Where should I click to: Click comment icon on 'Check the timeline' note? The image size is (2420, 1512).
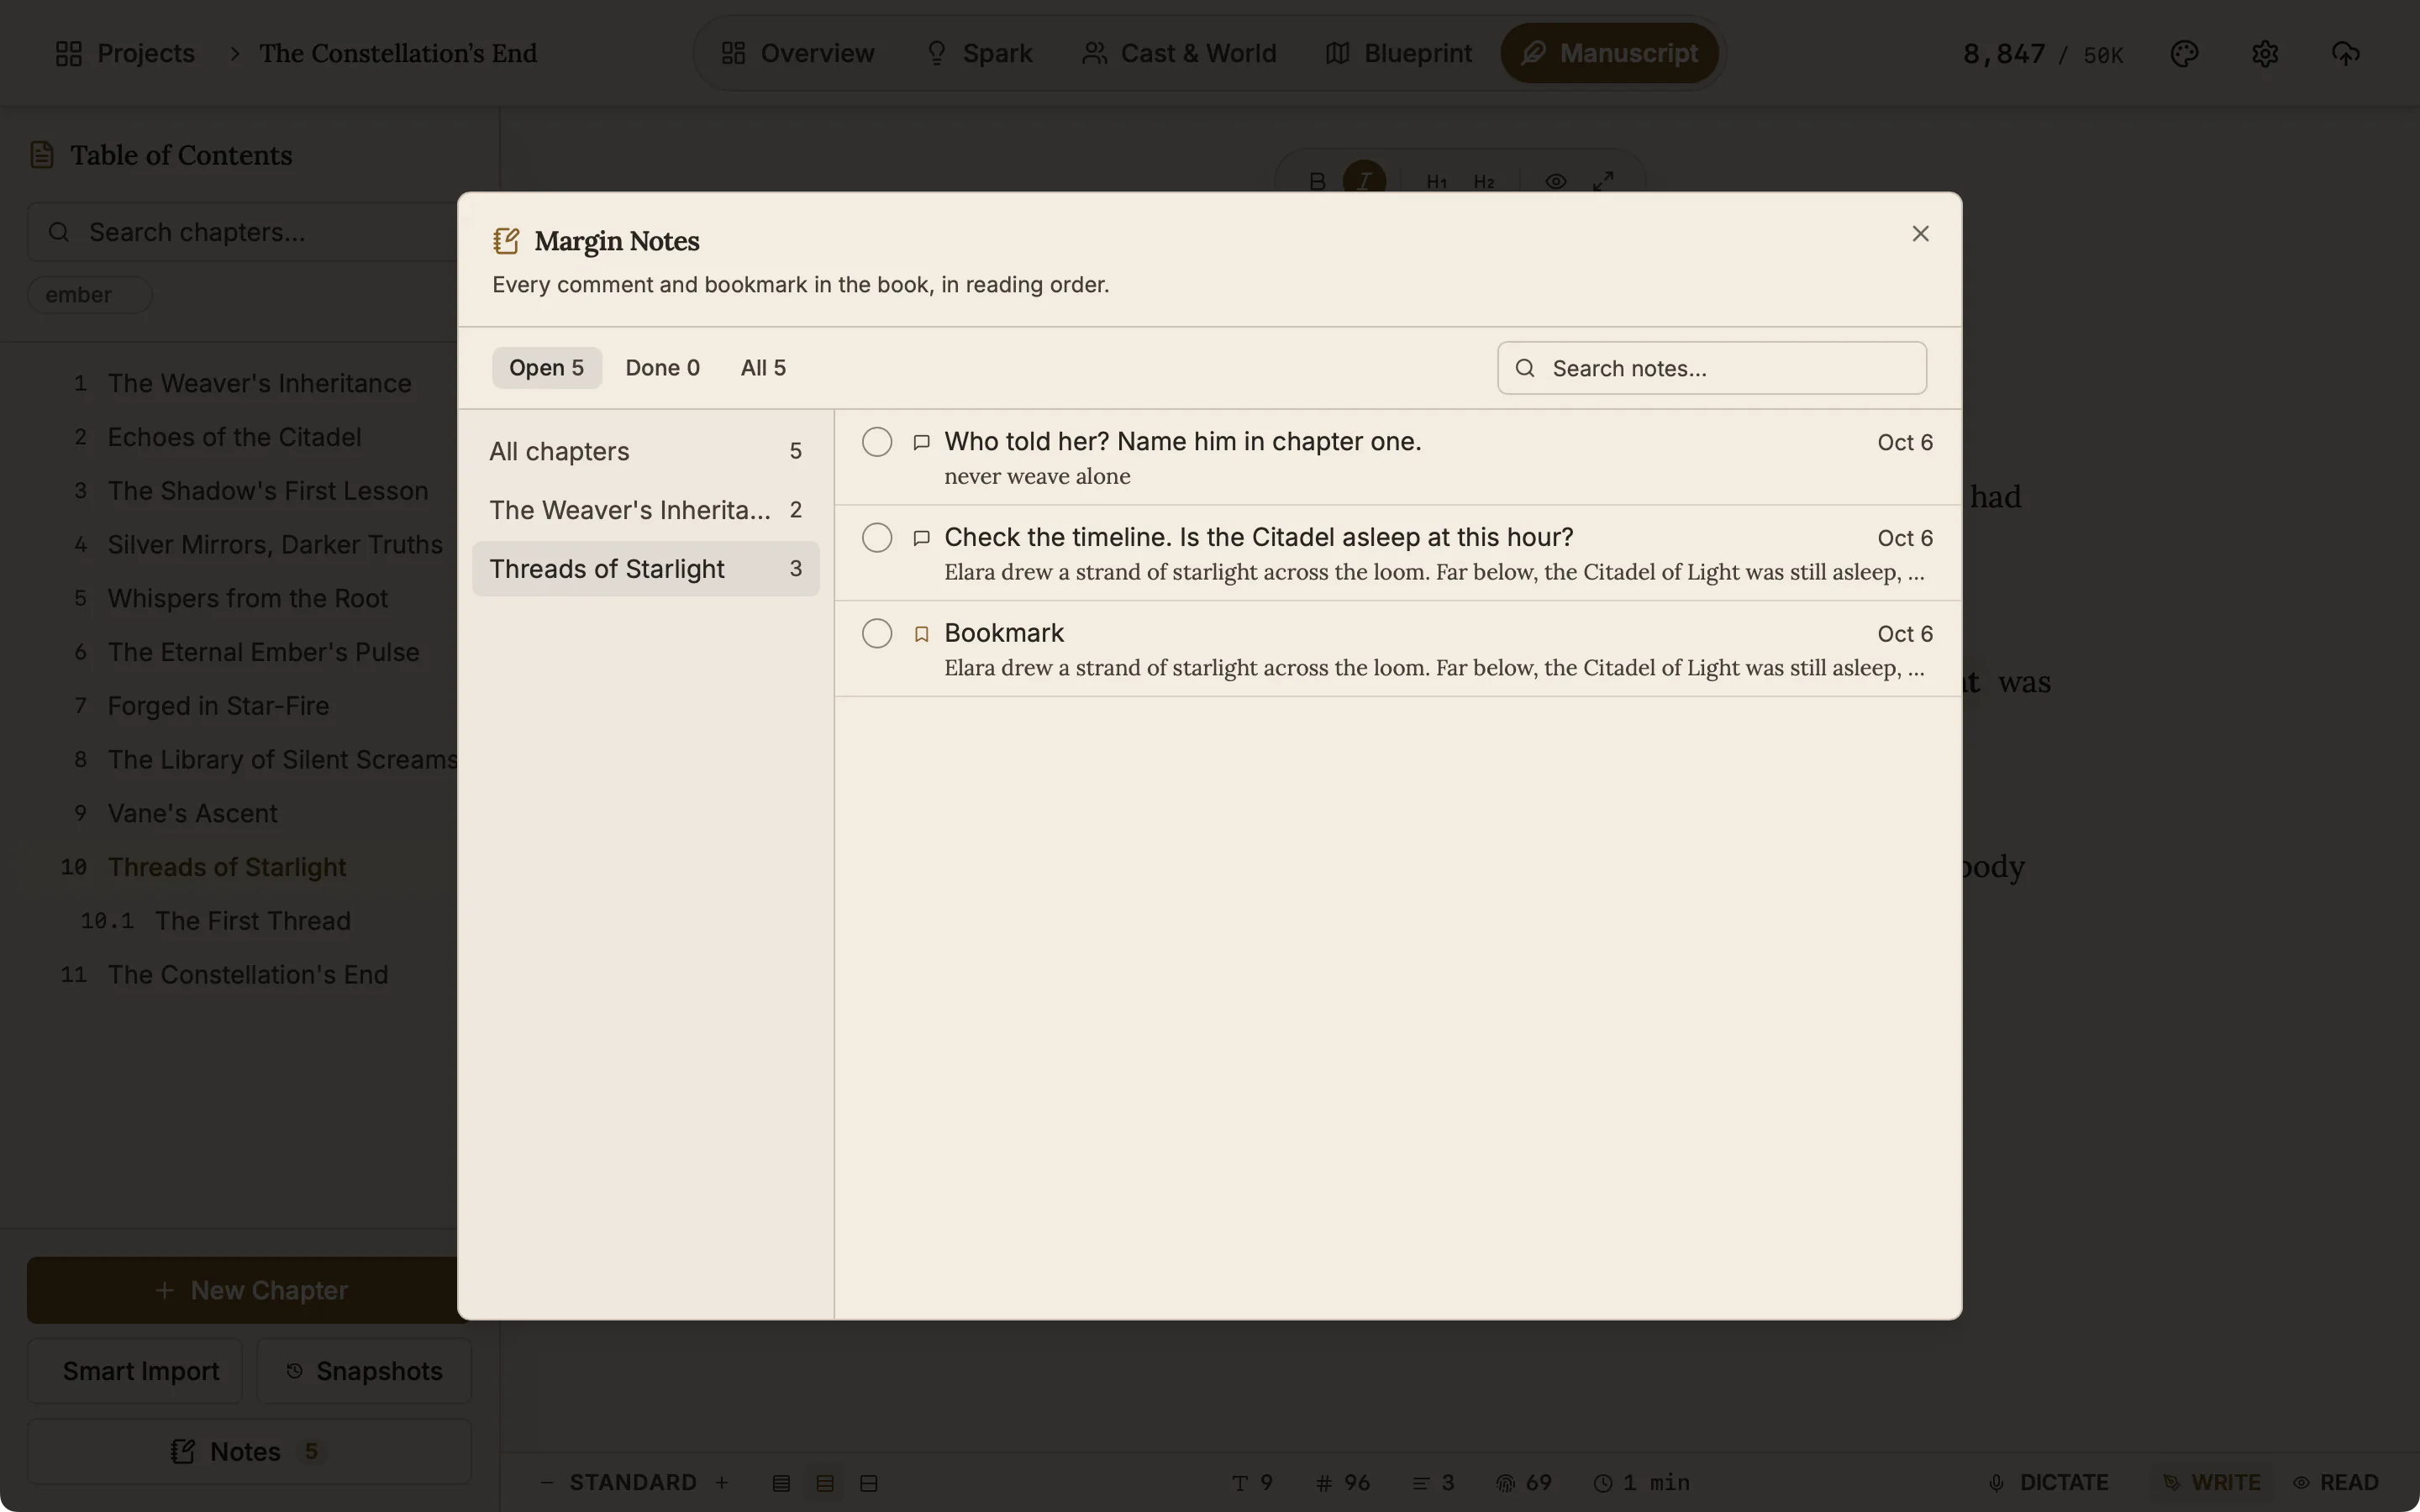(x=922, y=538)
